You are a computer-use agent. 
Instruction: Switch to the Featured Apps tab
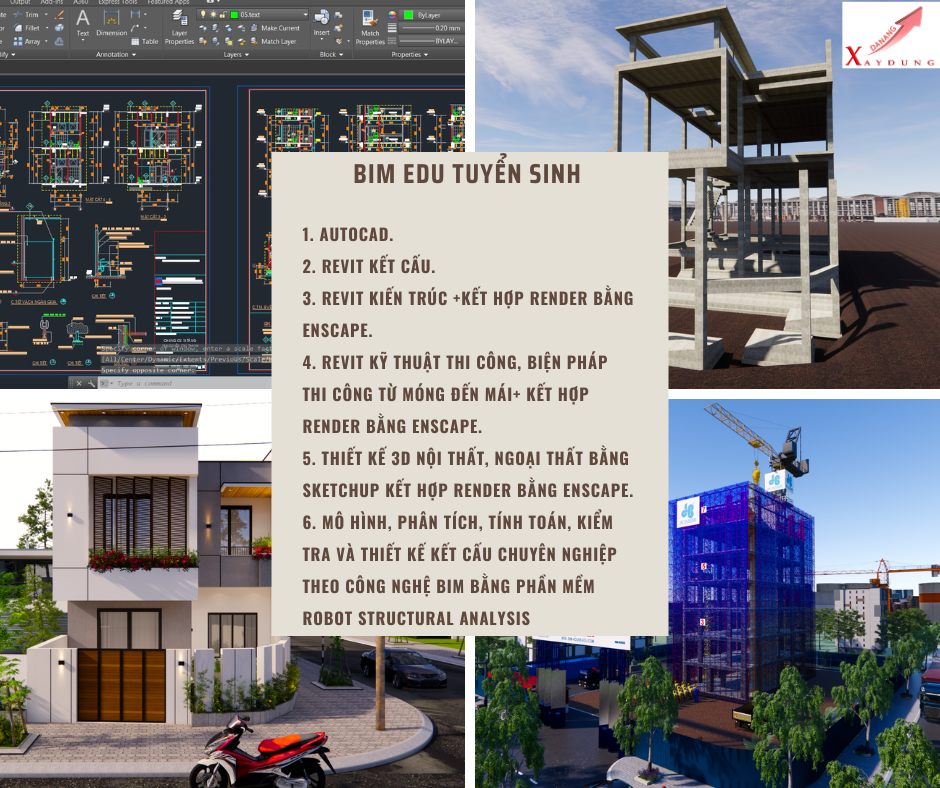(168, 3)
